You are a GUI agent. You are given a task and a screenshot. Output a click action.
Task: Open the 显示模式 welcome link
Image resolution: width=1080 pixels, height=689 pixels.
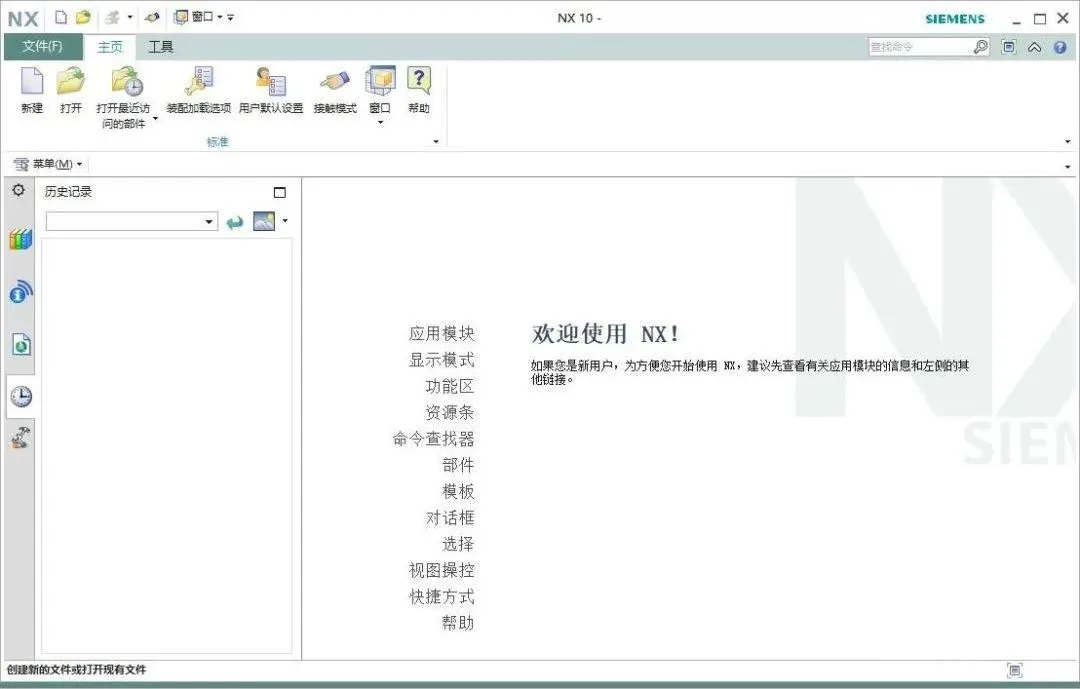pyautogui.click(x=442, y=360)
